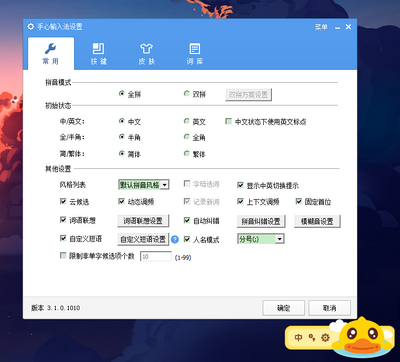
Task: Select the 半角 radio button
Action: tap(122, 137)
